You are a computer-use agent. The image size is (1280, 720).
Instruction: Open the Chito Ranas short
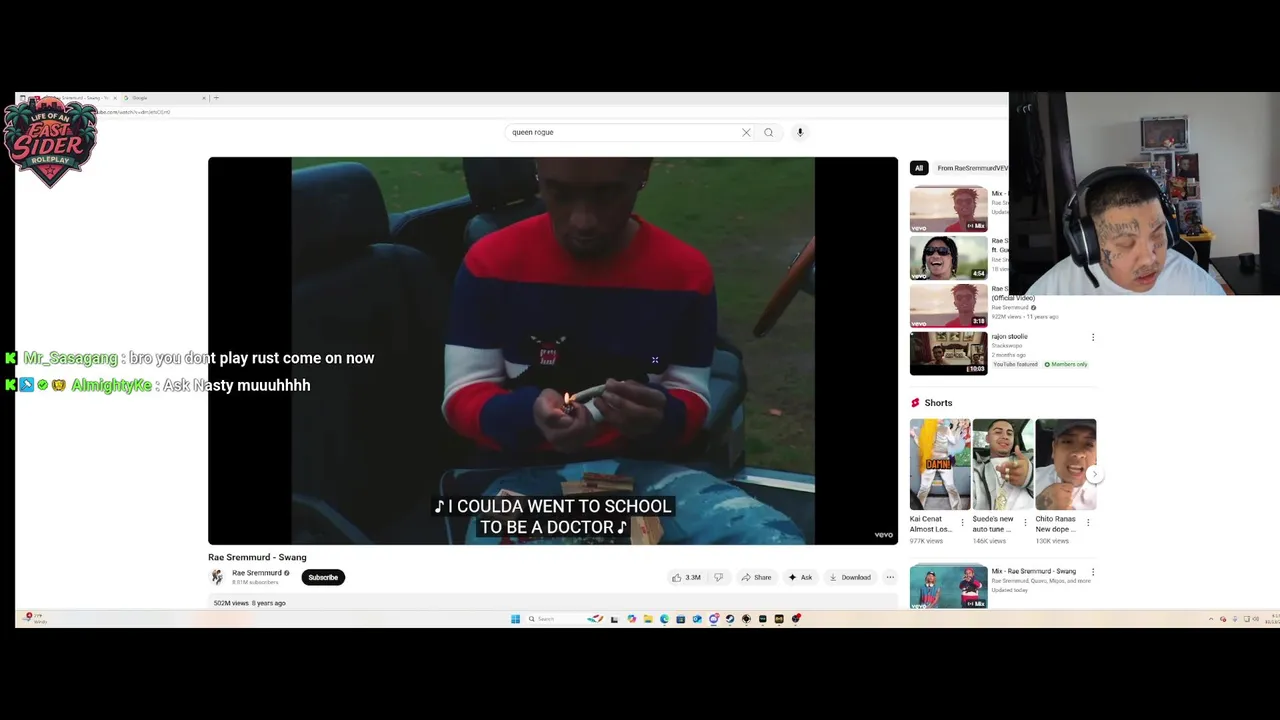point(1066,464)
